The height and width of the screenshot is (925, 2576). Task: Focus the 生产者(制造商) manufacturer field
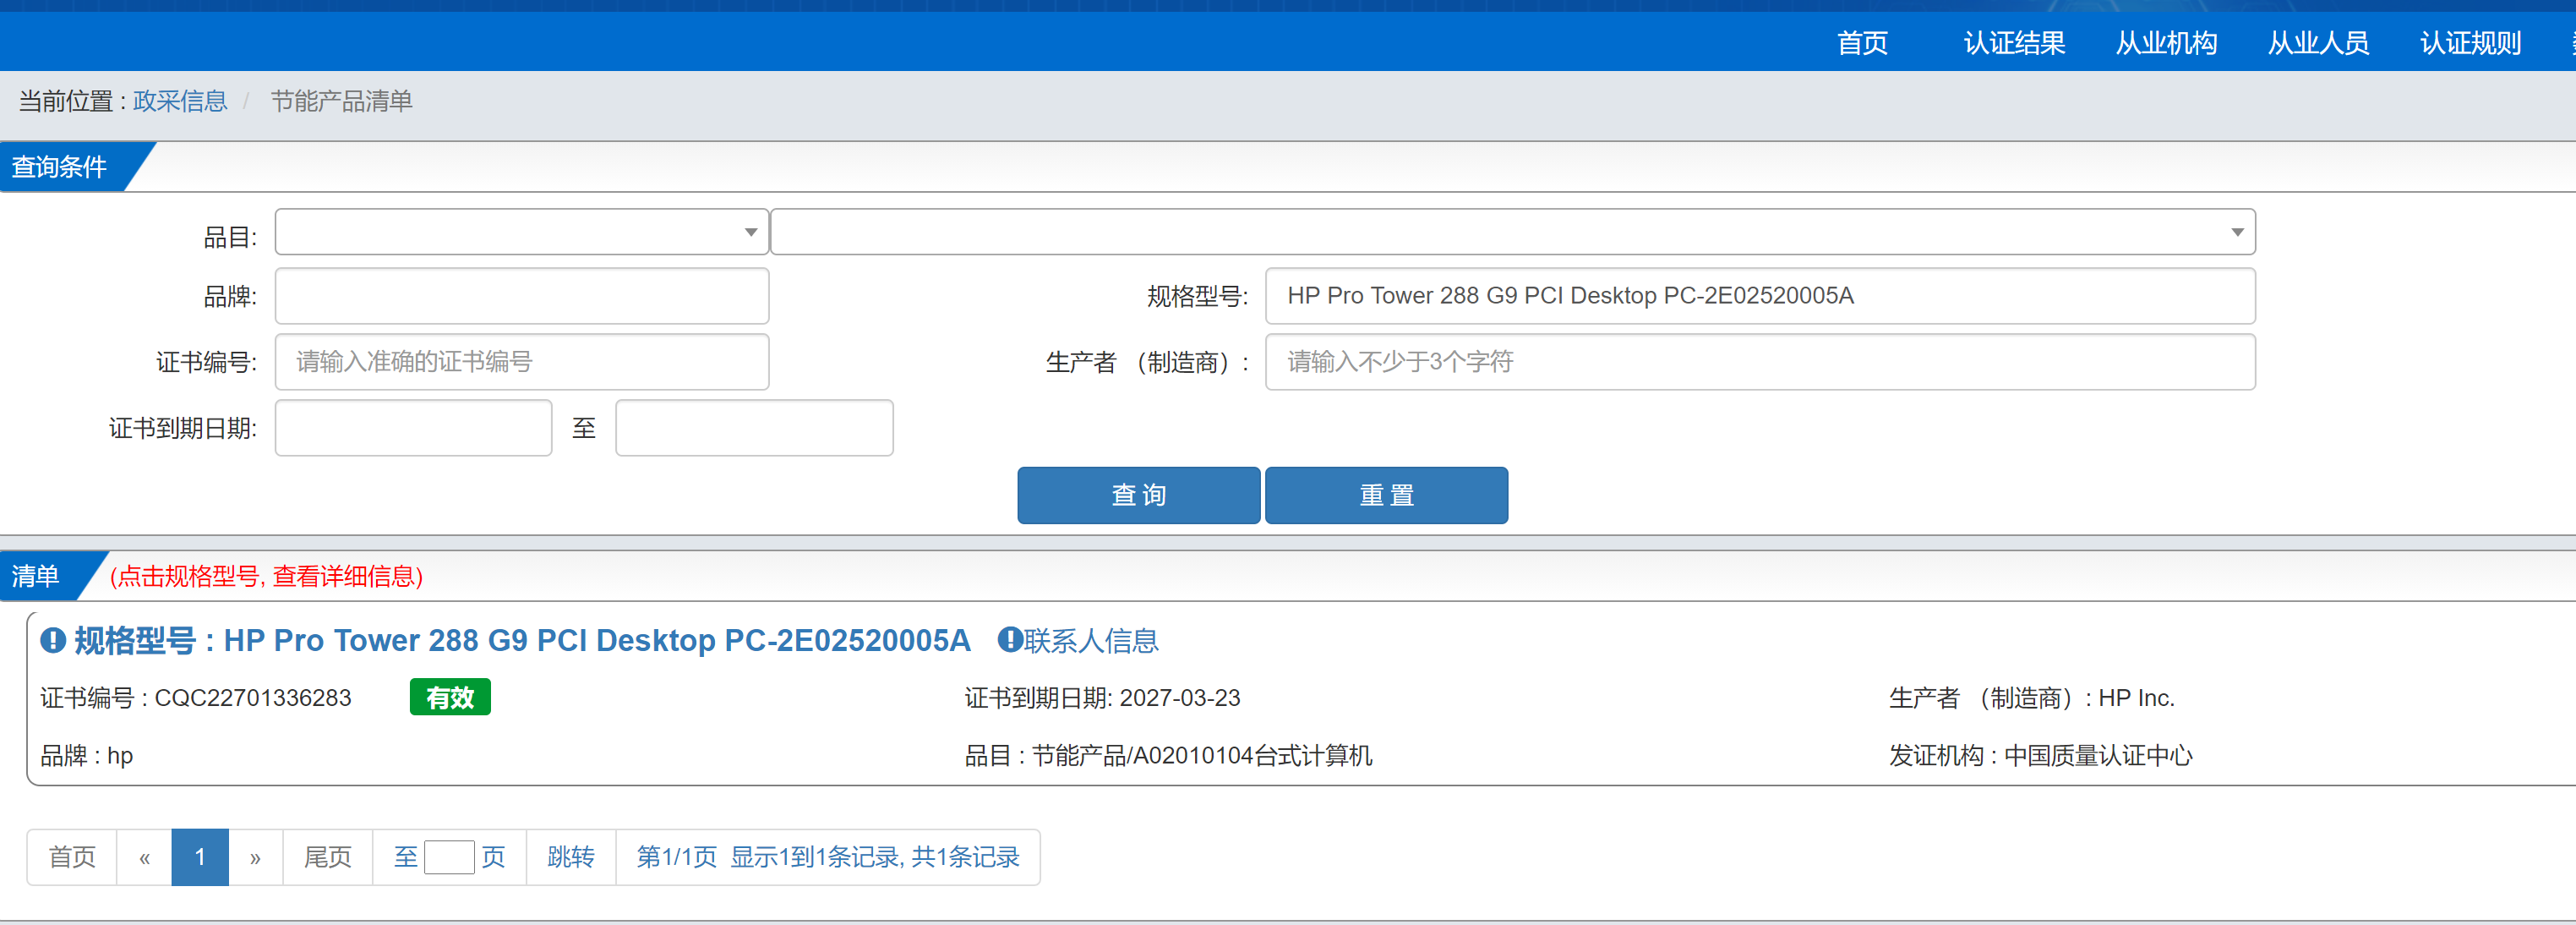coord(1760,362)
